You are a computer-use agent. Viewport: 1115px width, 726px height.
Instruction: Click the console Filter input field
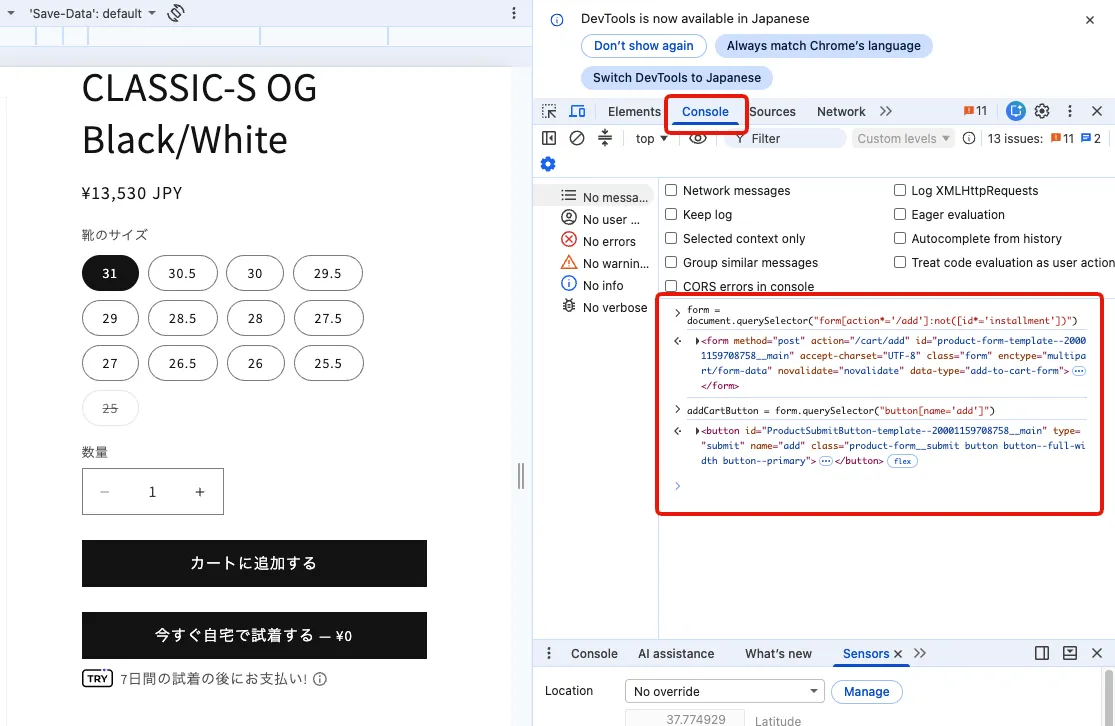785,139
